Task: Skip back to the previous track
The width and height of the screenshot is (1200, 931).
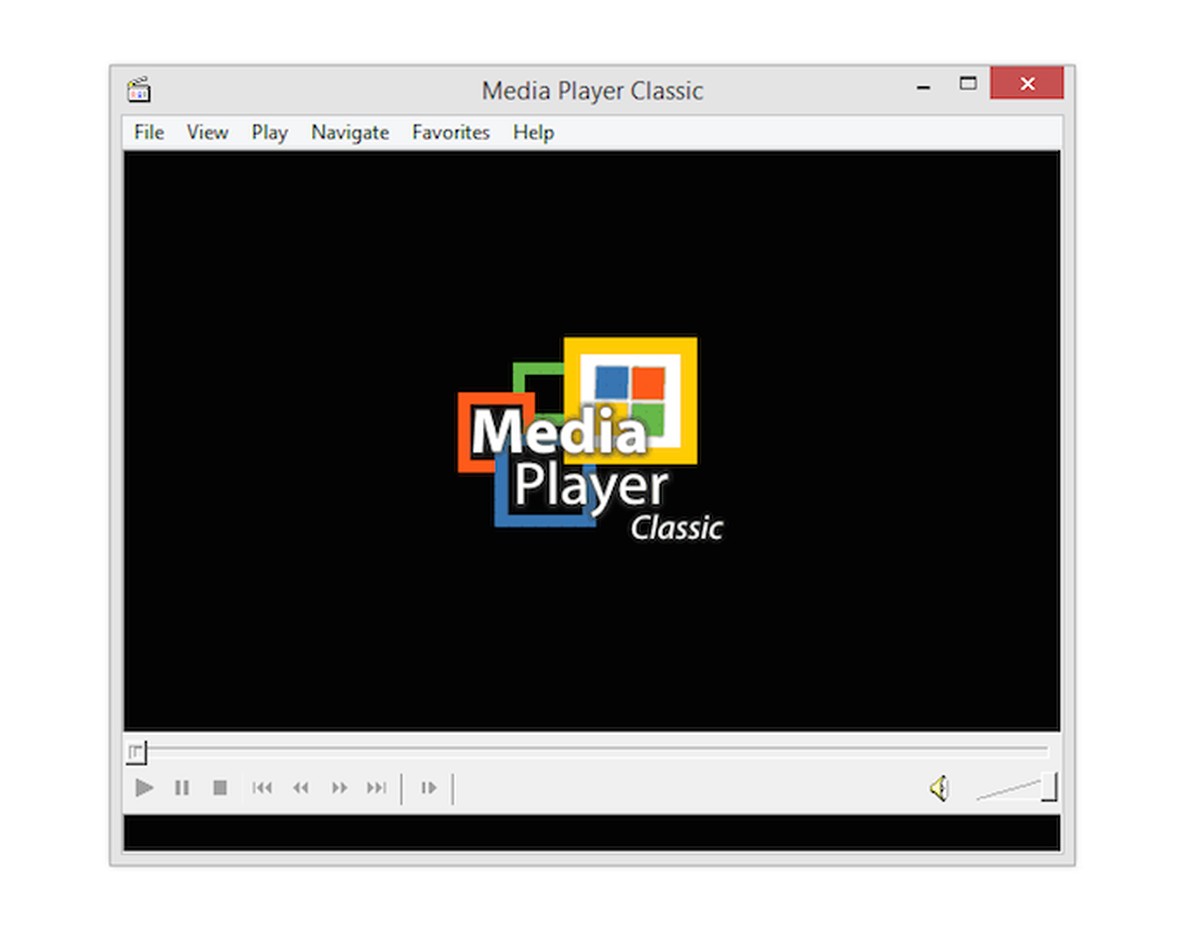Action: 262,788
